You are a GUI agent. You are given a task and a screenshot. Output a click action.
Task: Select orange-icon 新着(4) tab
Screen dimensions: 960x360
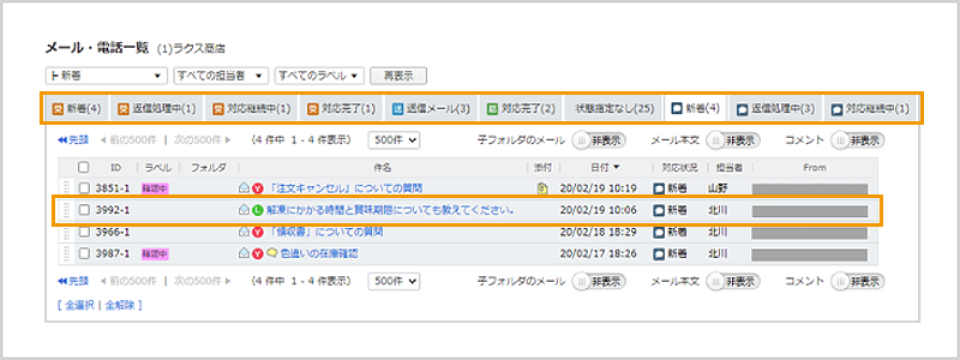click(77, 109)
